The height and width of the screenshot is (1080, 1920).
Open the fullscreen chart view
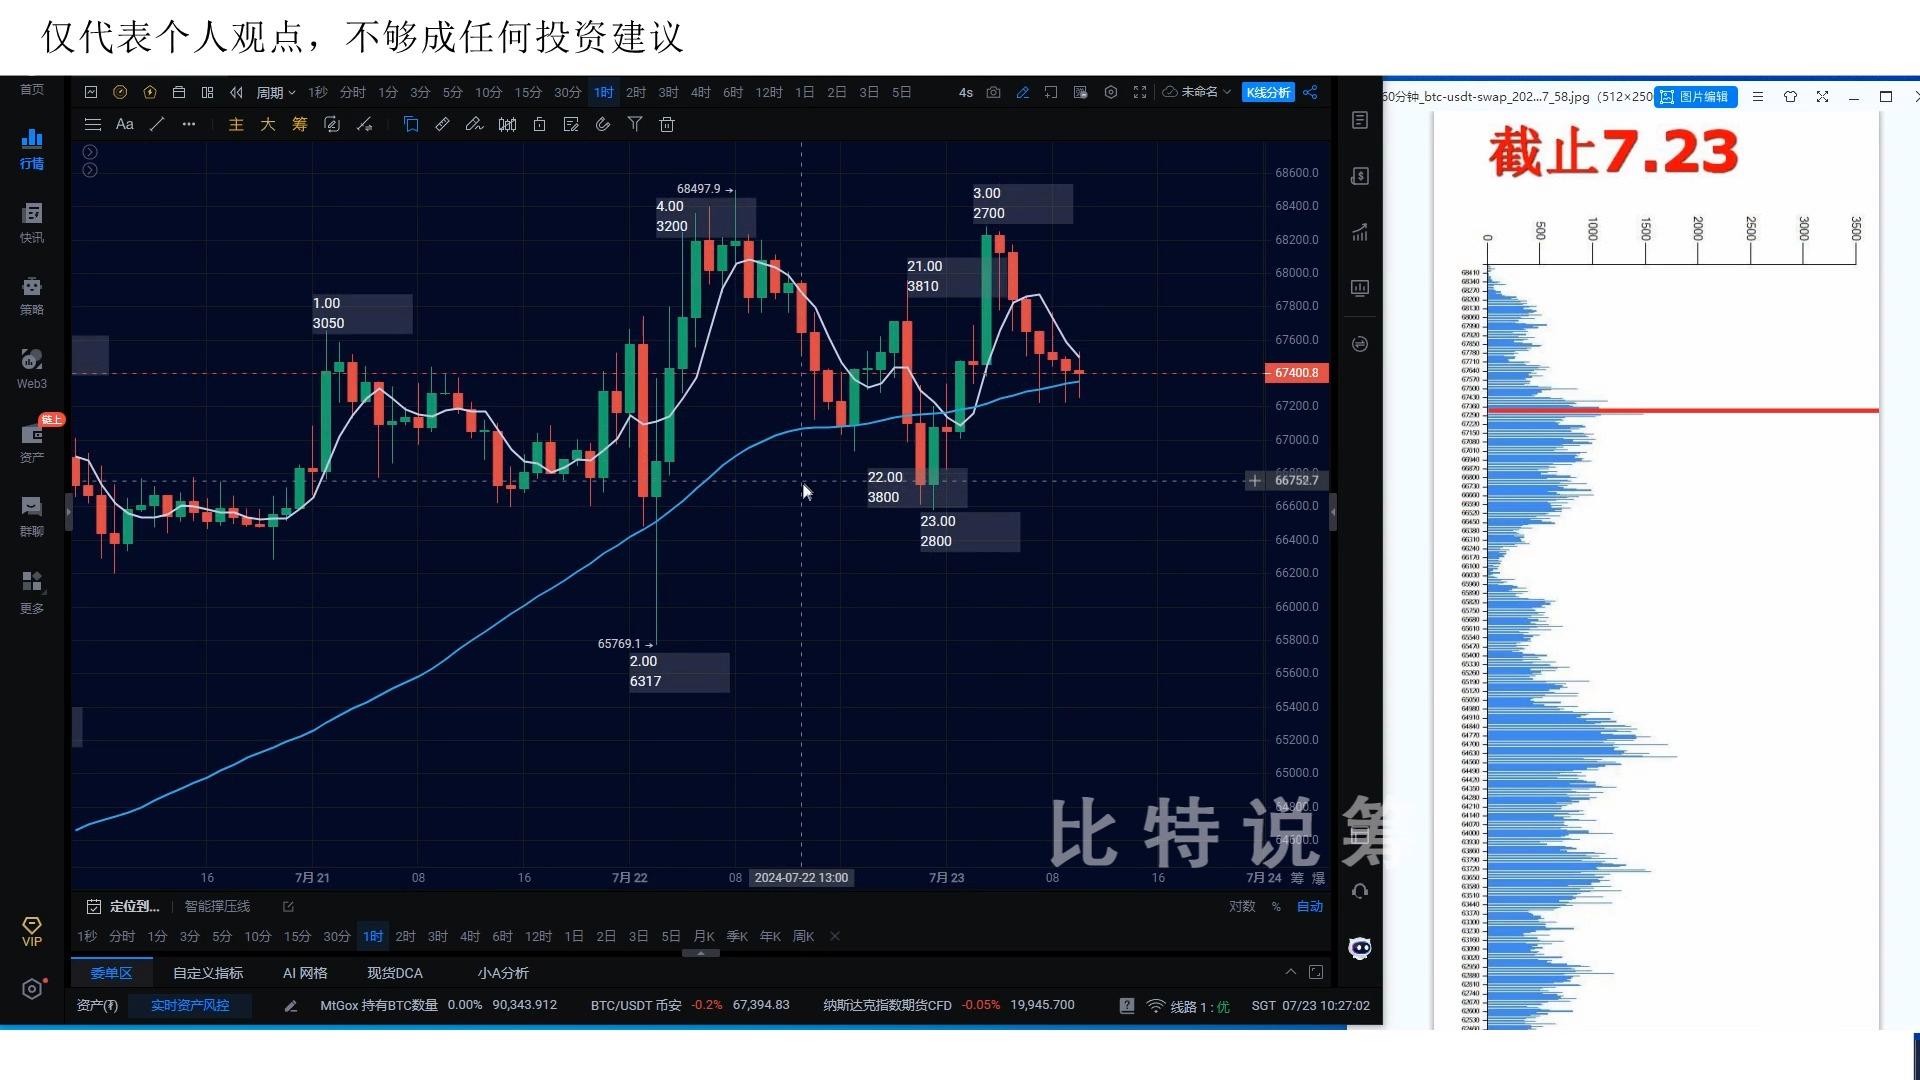point(1140,92)
